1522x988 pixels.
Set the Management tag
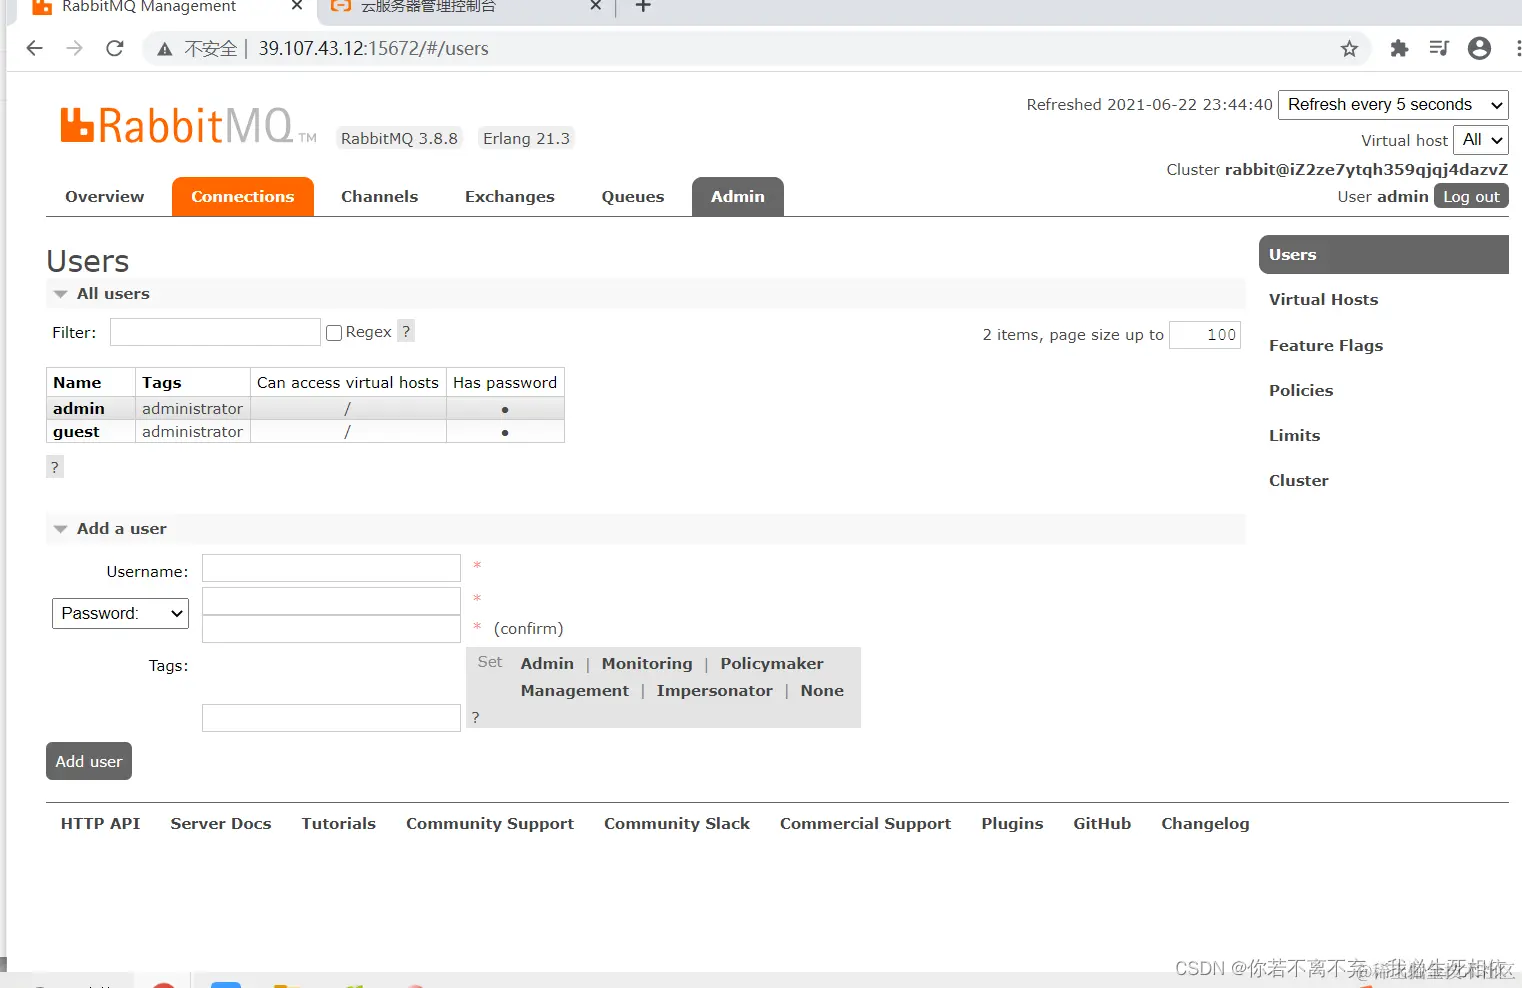tap(575, 691)
